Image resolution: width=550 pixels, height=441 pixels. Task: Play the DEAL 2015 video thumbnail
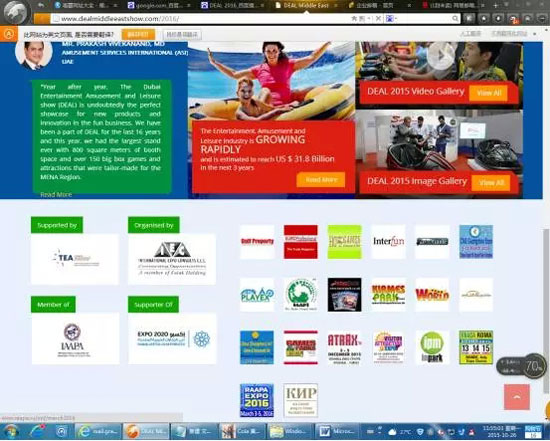[441, 55]
